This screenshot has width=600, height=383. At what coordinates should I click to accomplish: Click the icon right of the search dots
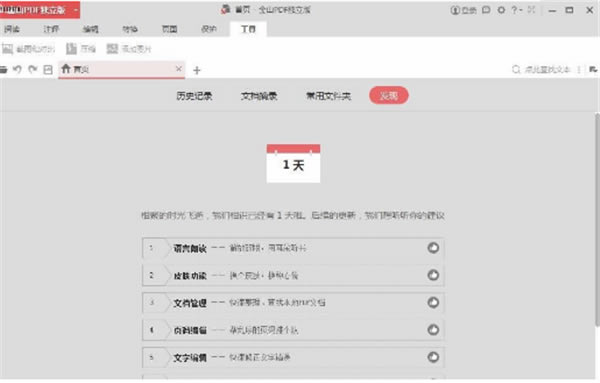(593, 69)
